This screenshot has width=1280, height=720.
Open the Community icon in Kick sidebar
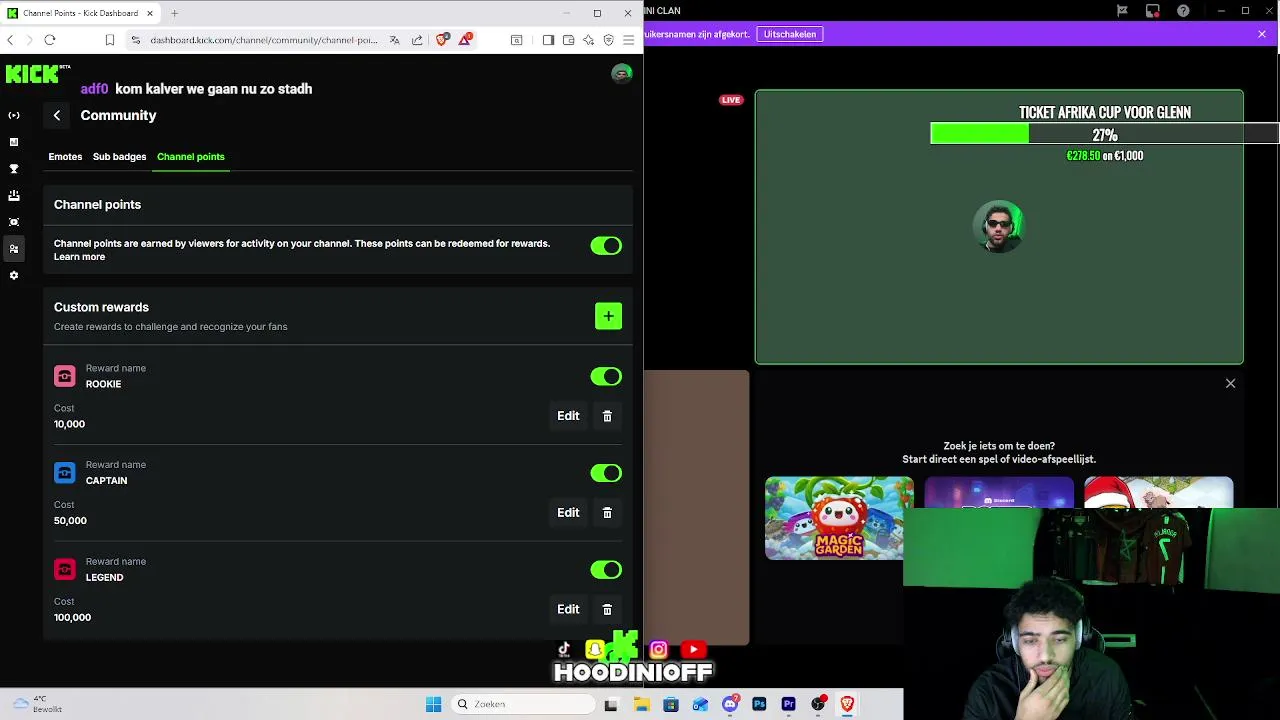point(14,248)
